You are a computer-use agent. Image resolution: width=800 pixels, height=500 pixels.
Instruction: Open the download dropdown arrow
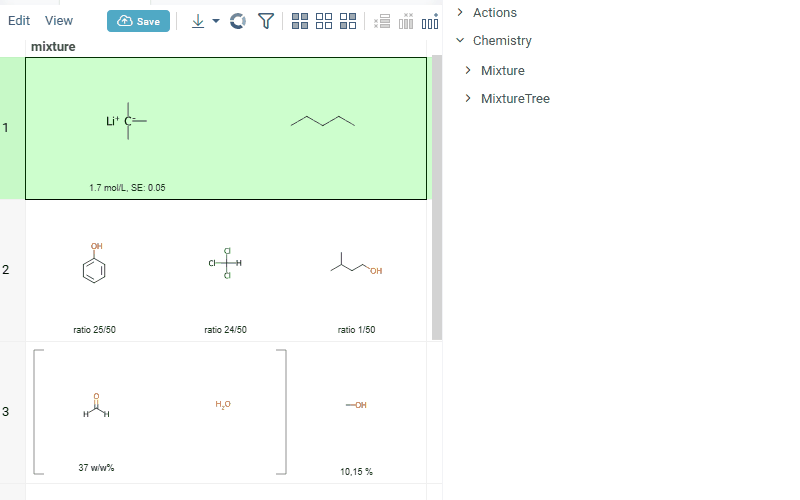coord(216,21)
